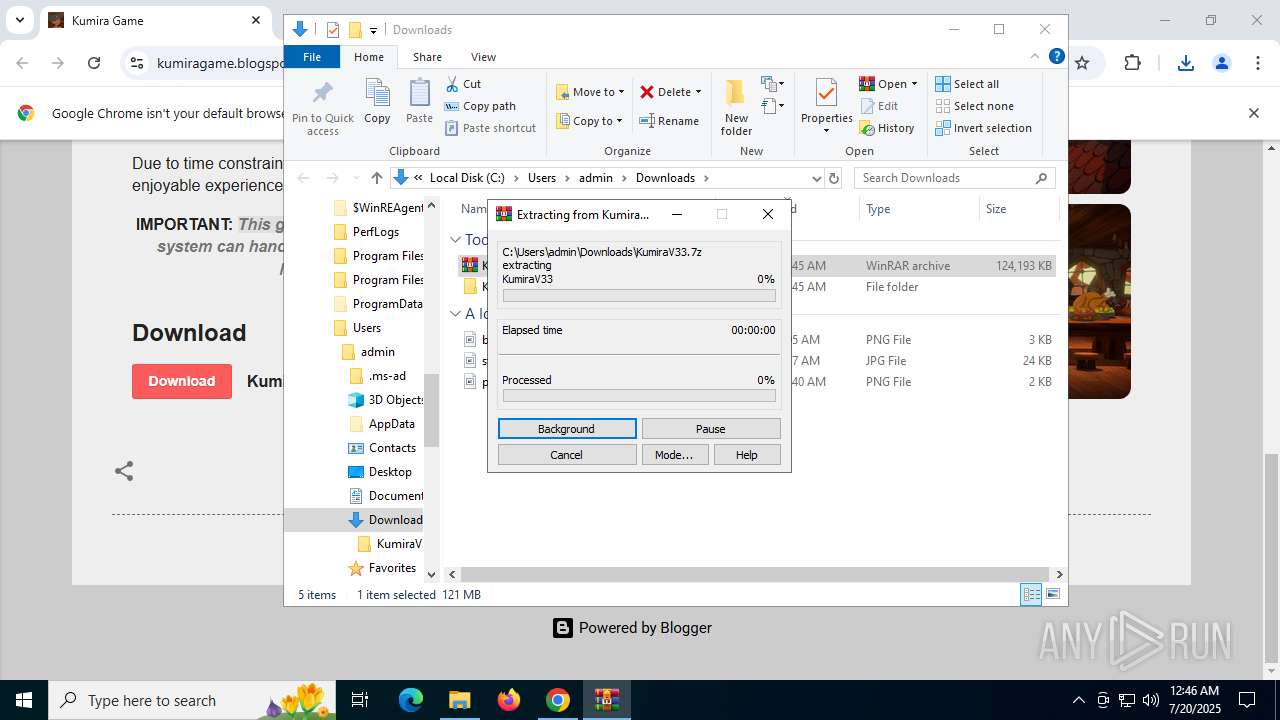Click the KumiraV33 file progress bar

[639, 296]
